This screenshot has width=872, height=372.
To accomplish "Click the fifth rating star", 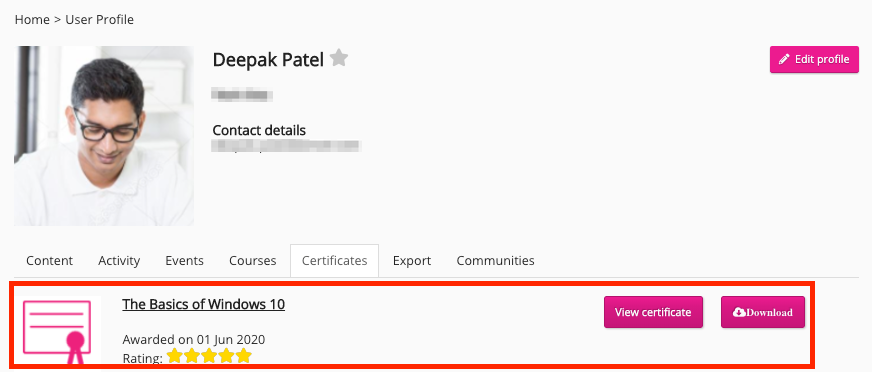I will coord(244,356).
